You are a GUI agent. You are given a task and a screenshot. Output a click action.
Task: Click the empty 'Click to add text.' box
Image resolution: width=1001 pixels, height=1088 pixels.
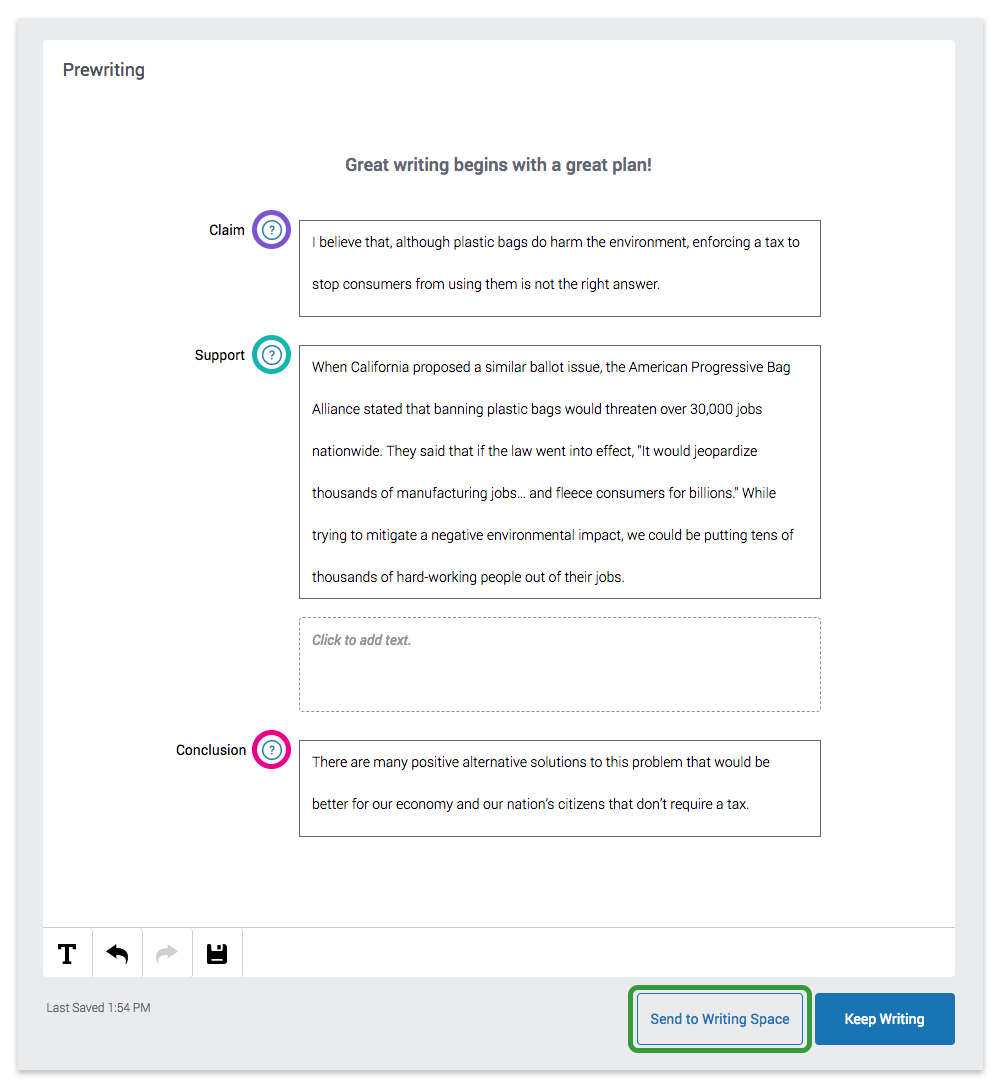click(560, 665)
